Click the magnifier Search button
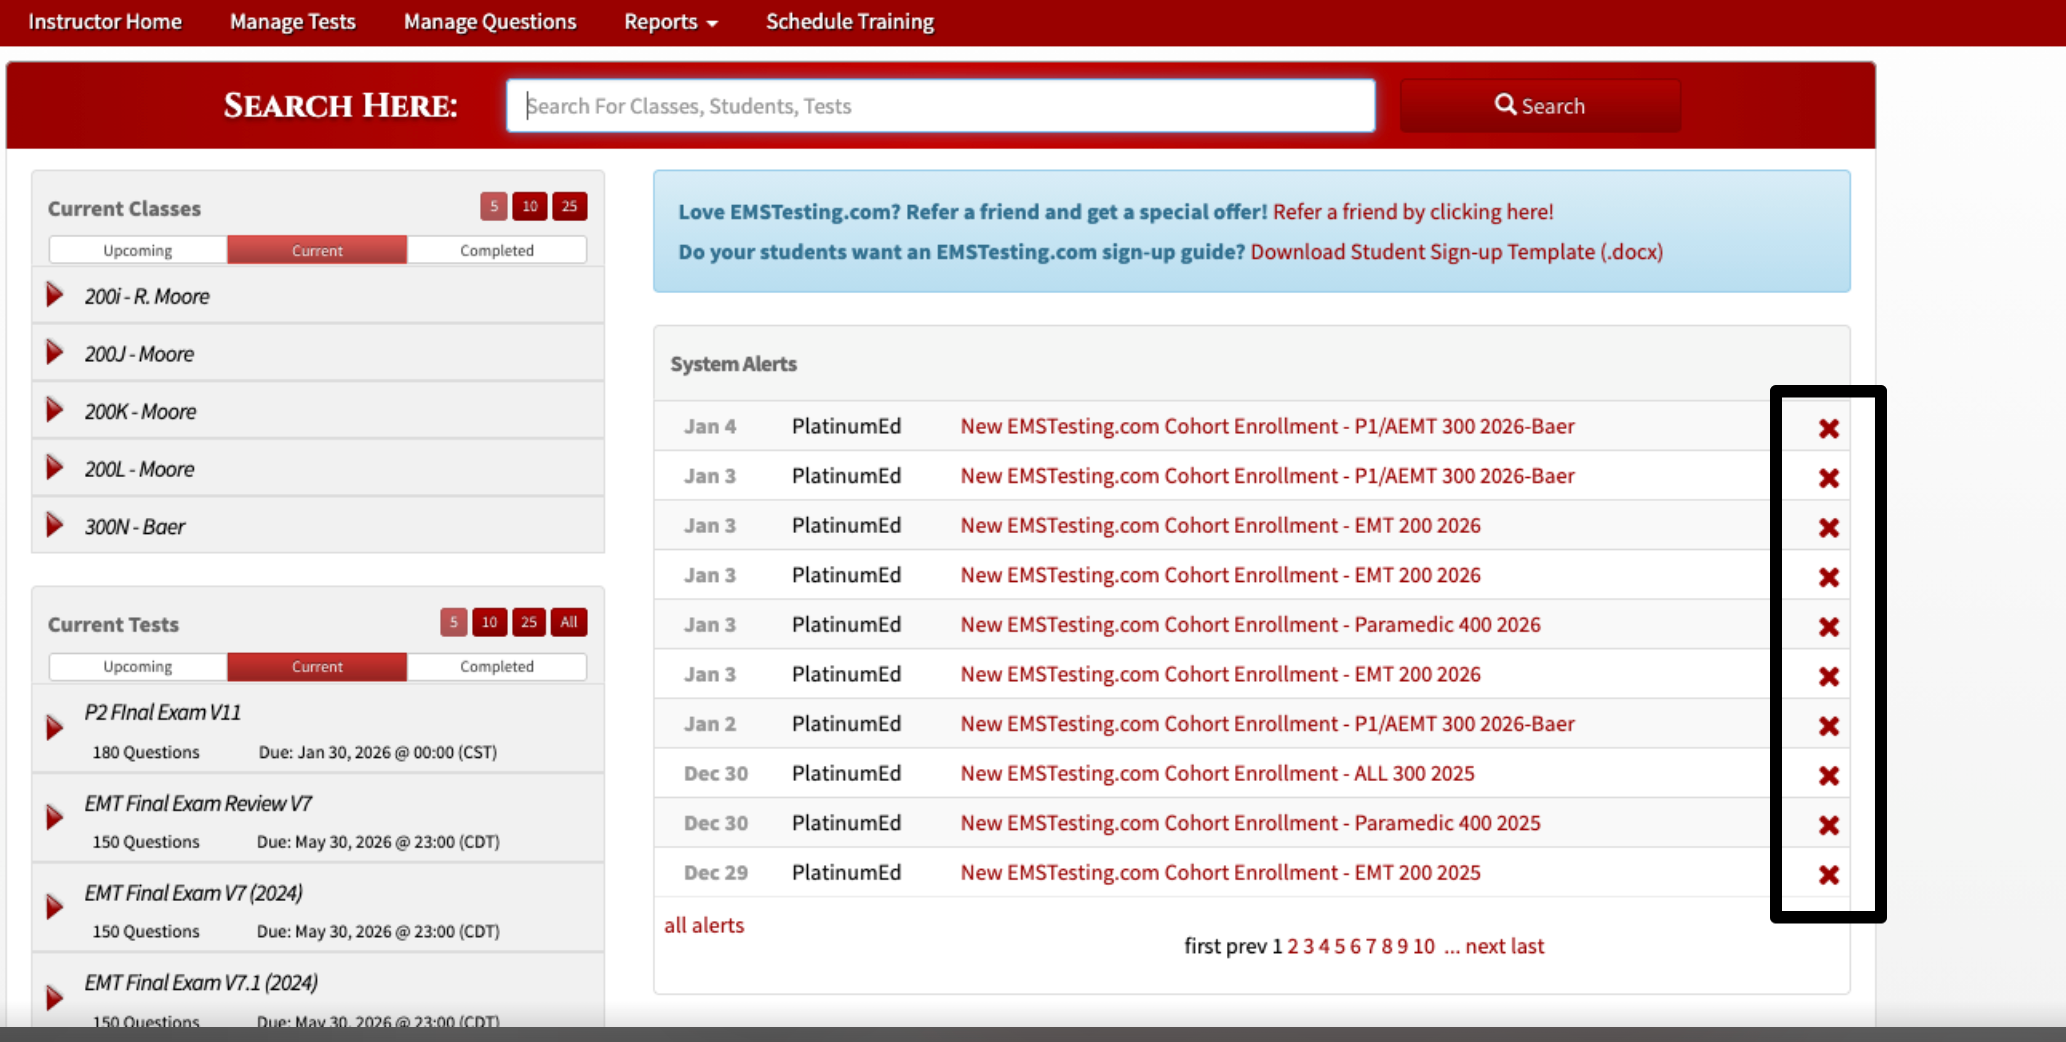This screenshot has width=2066, height=1042. tap(1539, 105)
